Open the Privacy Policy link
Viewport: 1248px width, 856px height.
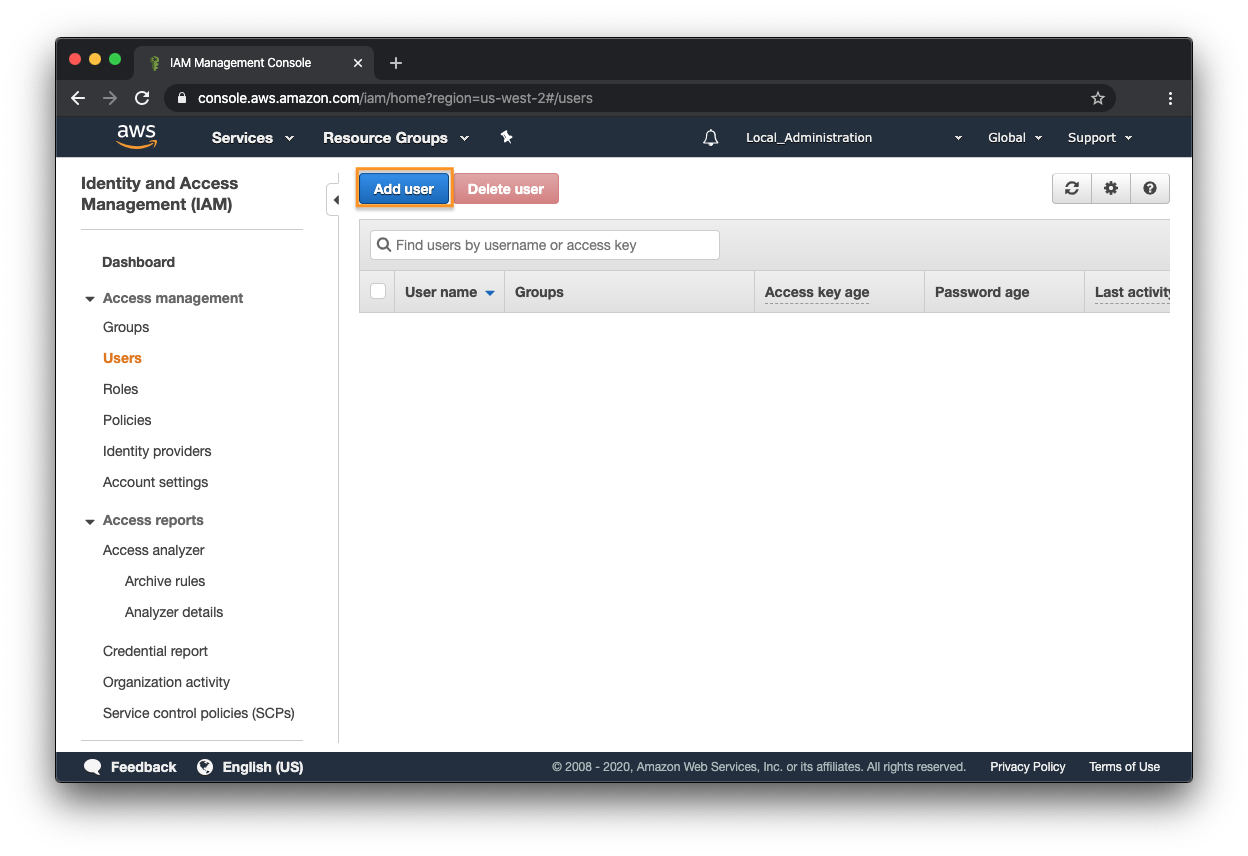[x=1028, y=767]
